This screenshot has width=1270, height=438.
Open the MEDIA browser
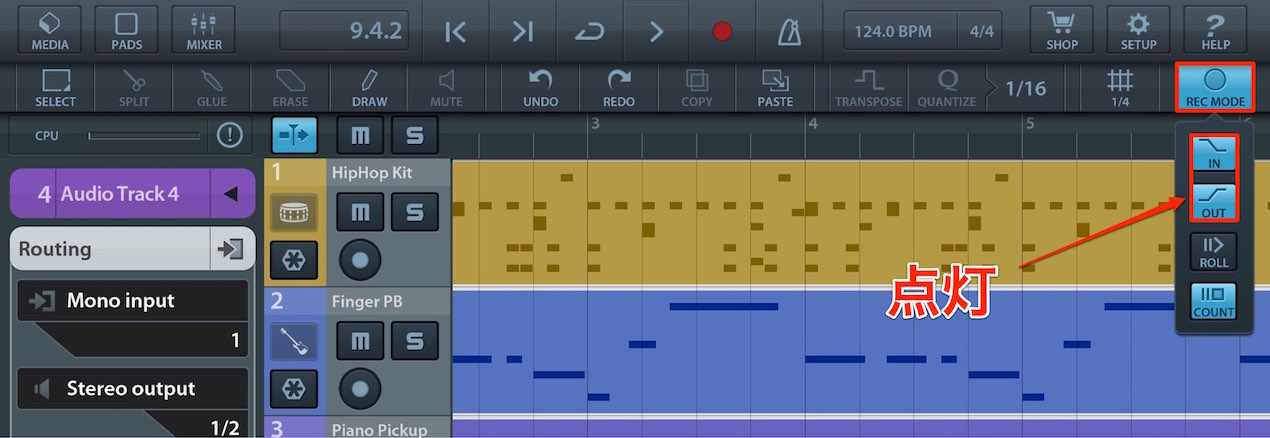(50, 30)
